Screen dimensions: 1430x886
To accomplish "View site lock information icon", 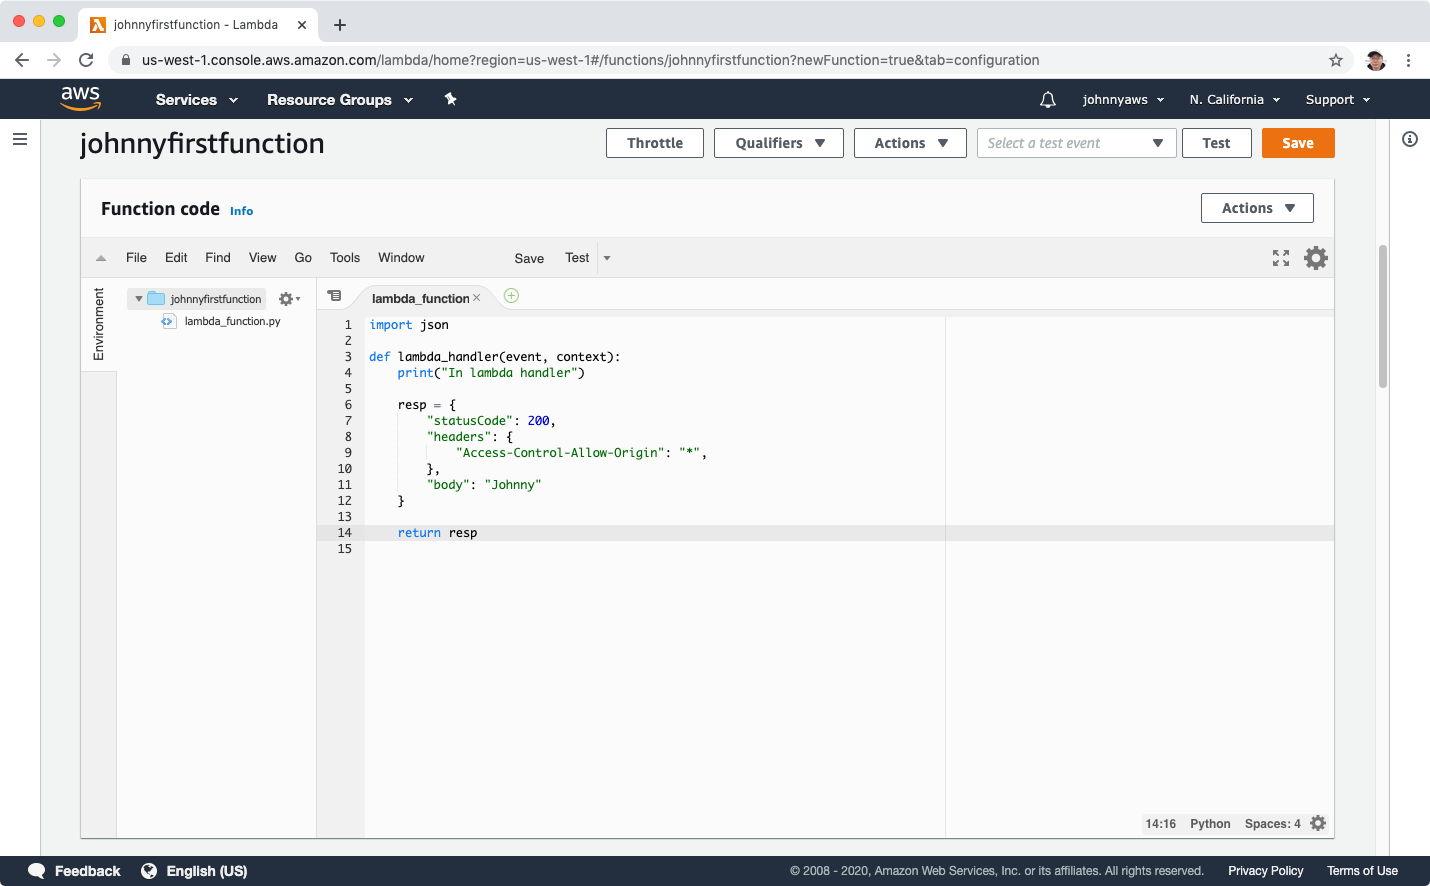I will [126, 60].
